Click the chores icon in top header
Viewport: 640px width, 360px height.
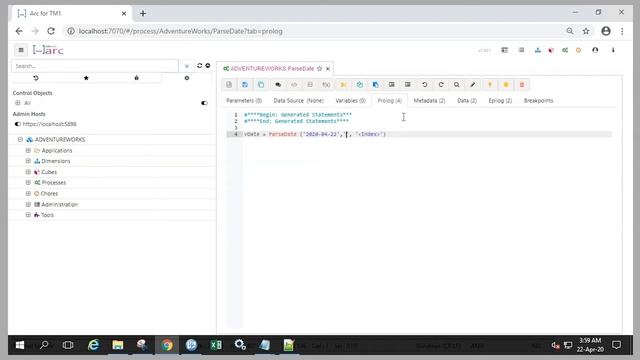tap(578, 50)
